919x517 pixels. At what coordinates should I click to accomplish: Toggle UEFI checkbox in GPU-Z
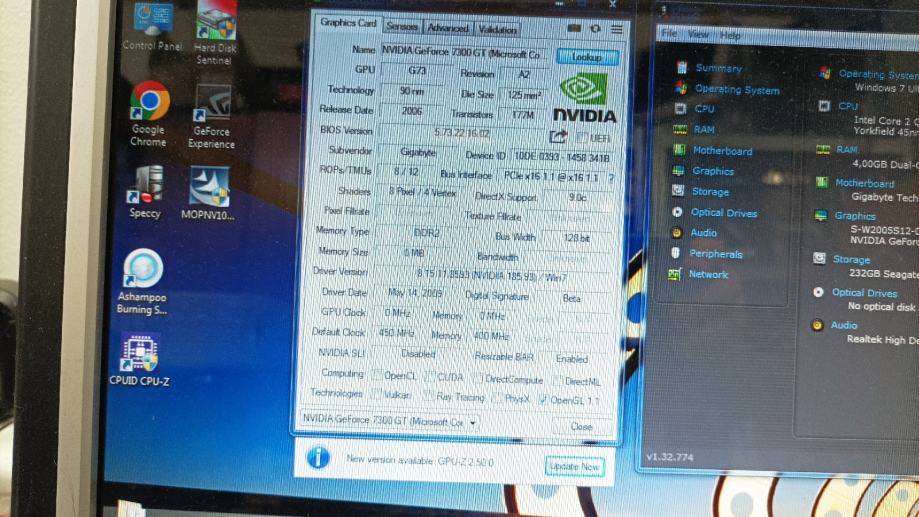tap(582, 138)
